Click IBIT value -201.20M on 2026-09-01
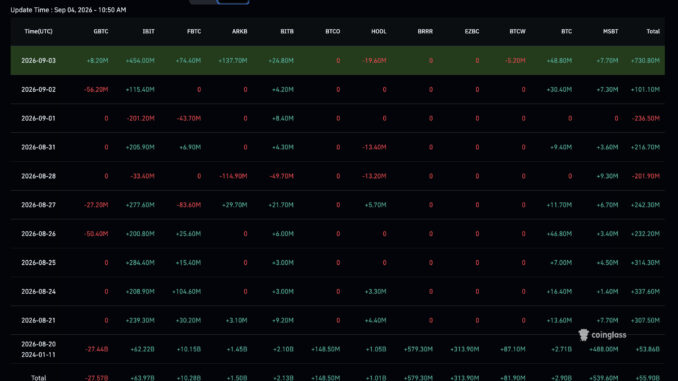The width and height of the screenshot is (678, 381). click(141, 118)
